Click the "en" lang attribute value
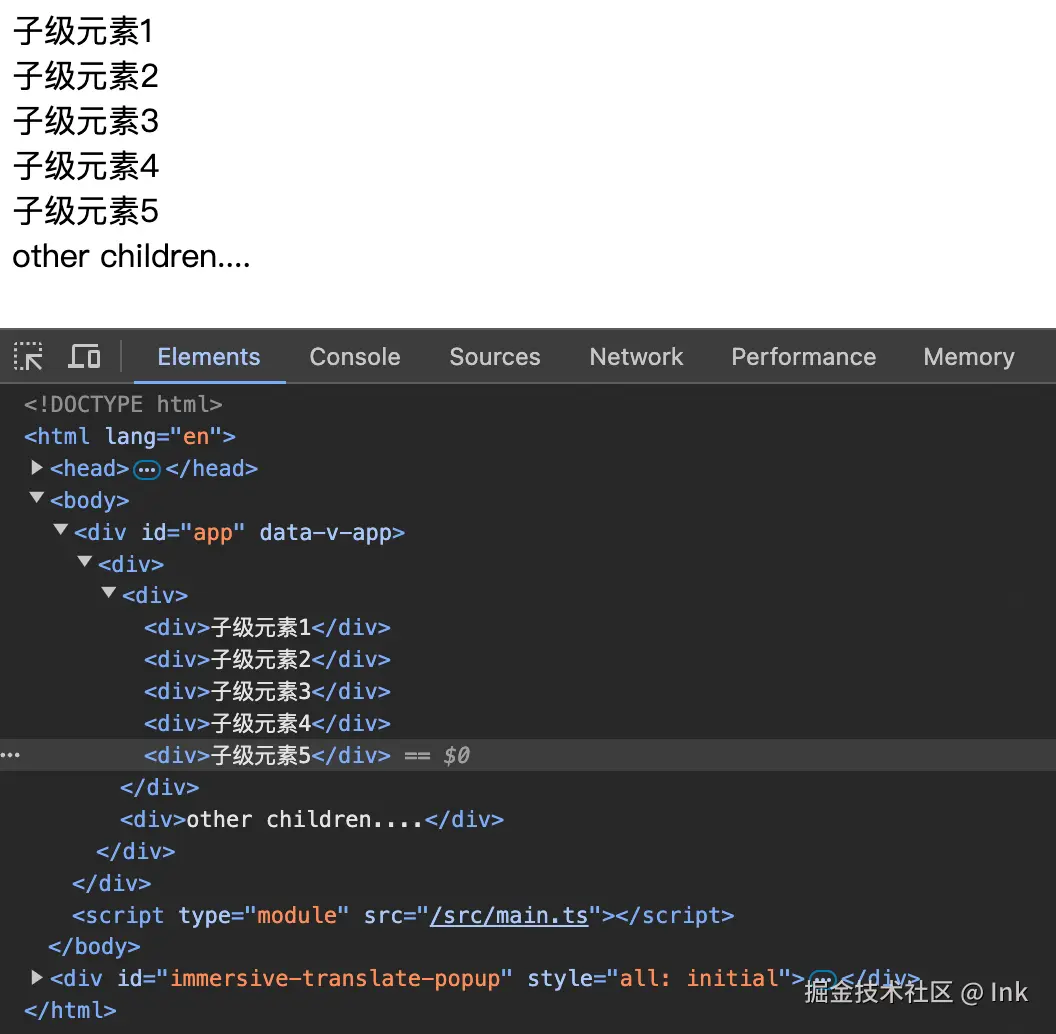The width and height of the screenshot is (1056, 1034). [x=196, y=437]
